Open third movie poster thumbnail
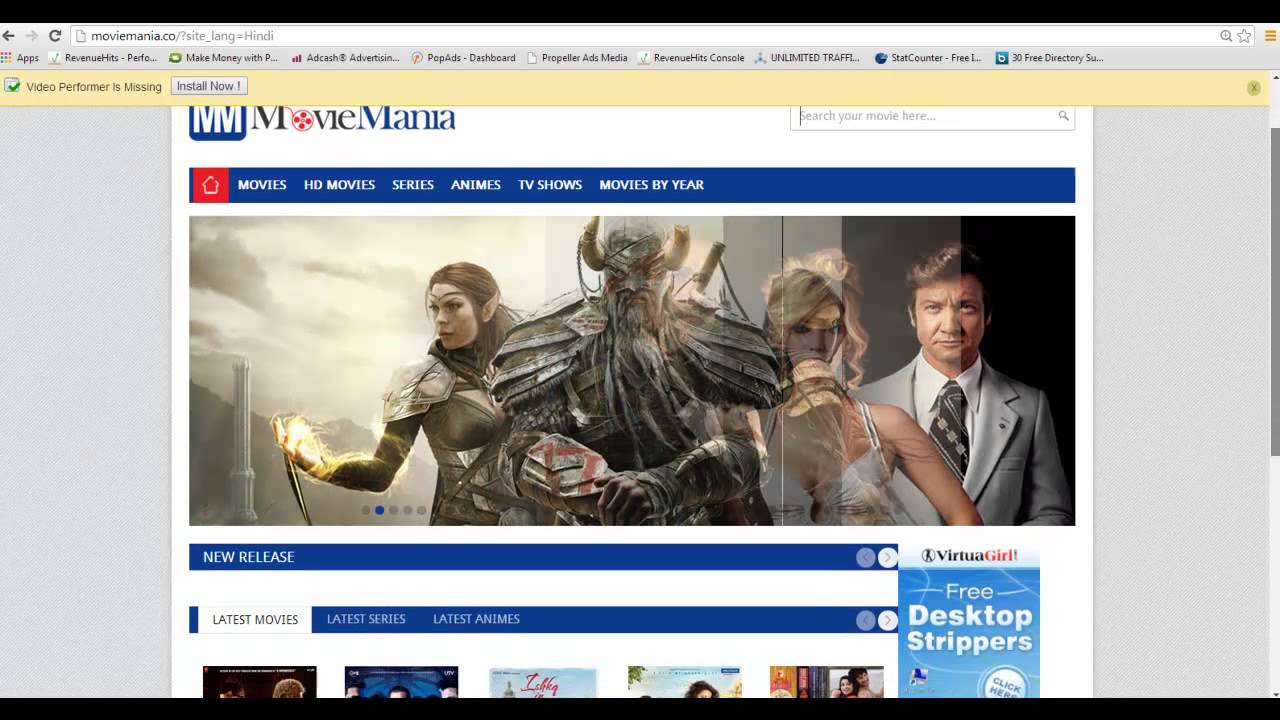The image size is (1280, 720). click(543, 682)
